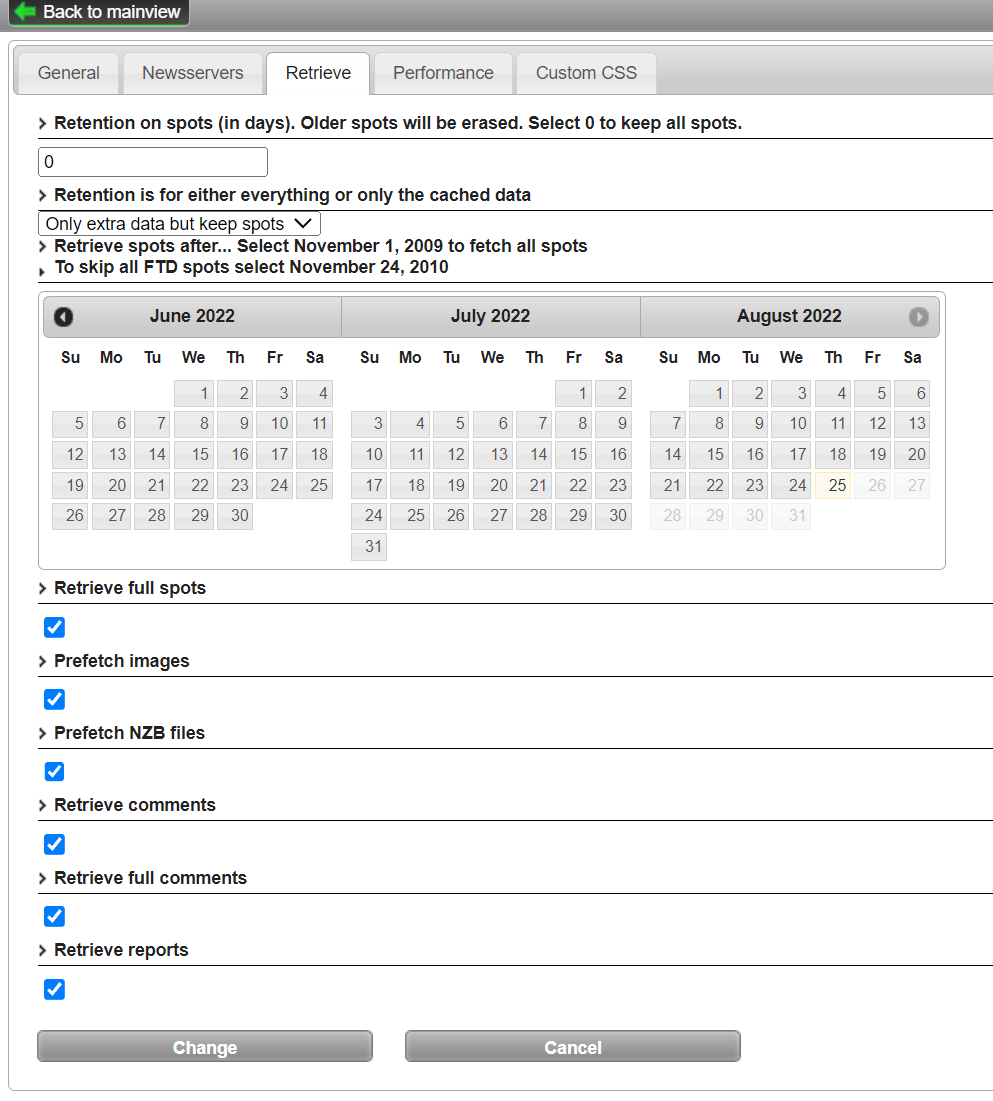Click the green back arrow icon
Viewport: 993px width, 1101px height.
23,12
